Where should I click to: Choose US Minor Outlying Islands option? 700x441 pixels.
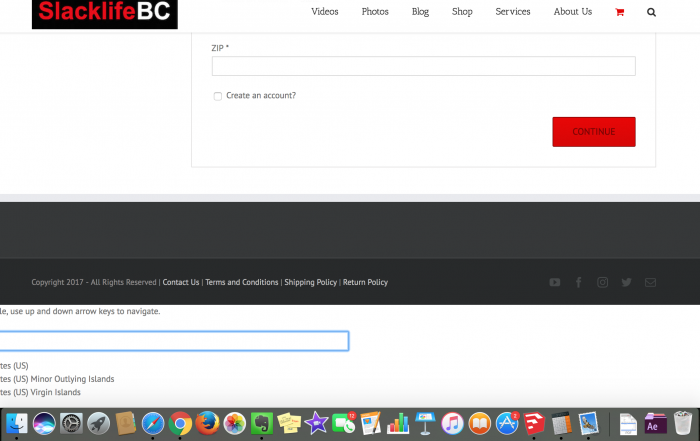click(57, 379)
